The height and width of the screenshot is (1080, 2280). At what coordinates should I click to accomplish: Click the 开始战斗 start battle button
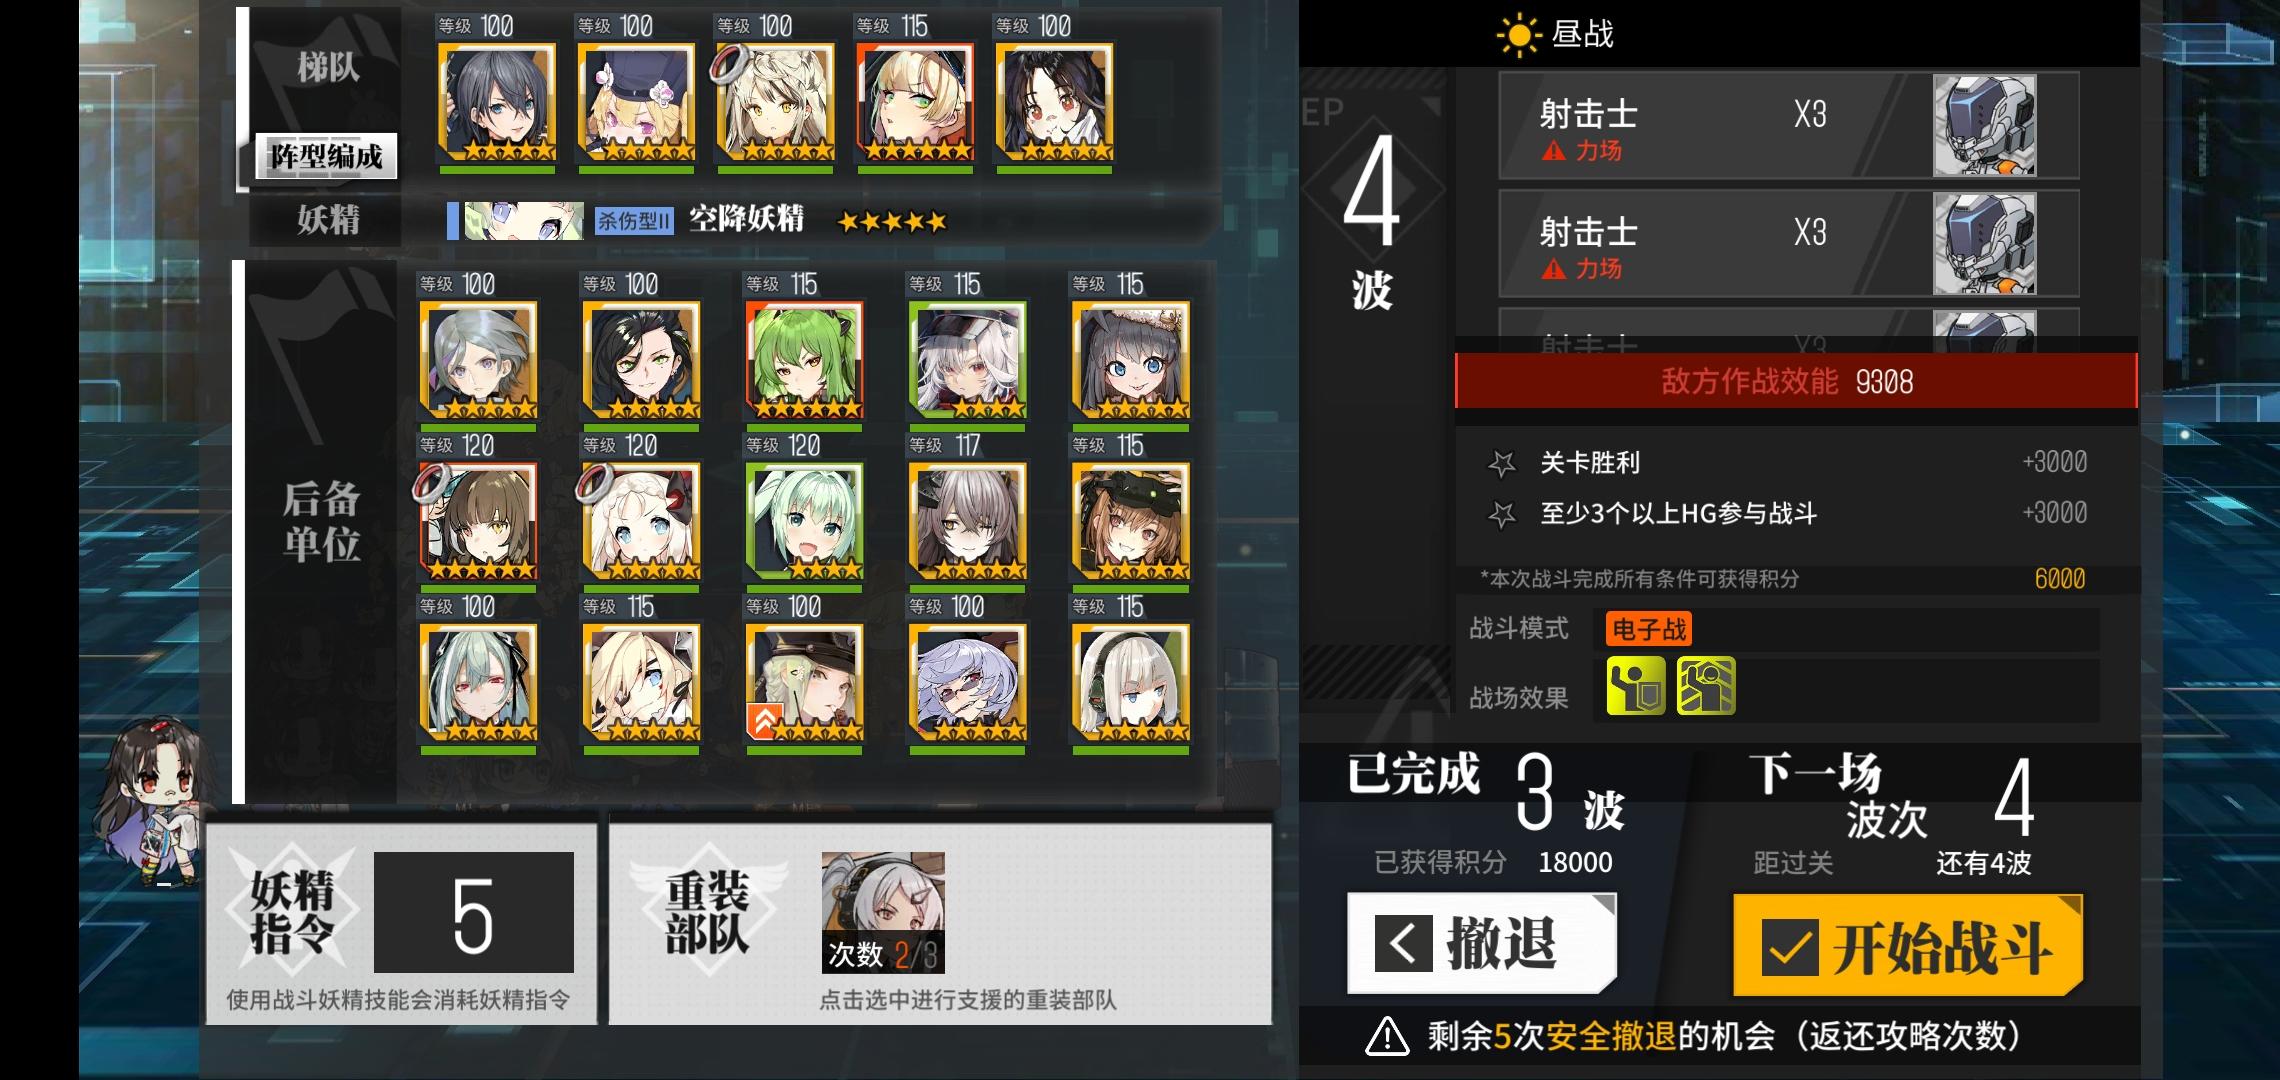pos(1907,946)
